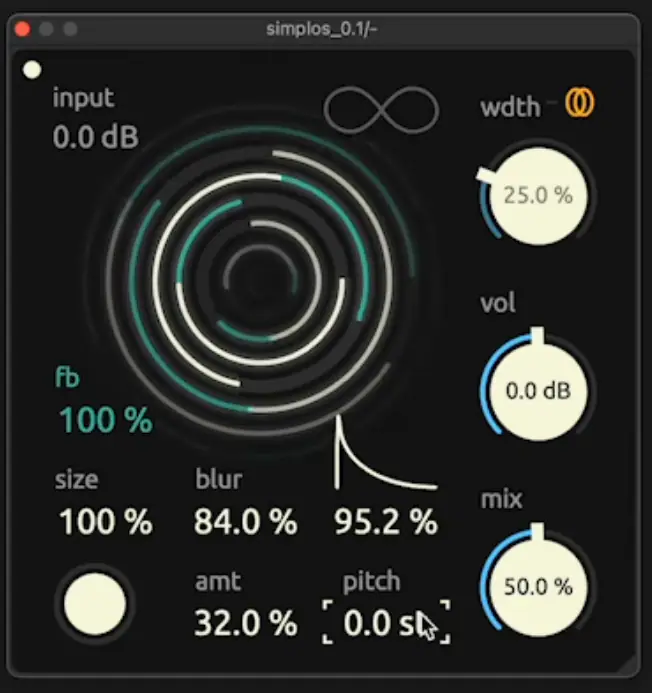Viewport: 652px width, 693px height.
Task: Click the concentric rings visualizer center
Action: [261, 281]
